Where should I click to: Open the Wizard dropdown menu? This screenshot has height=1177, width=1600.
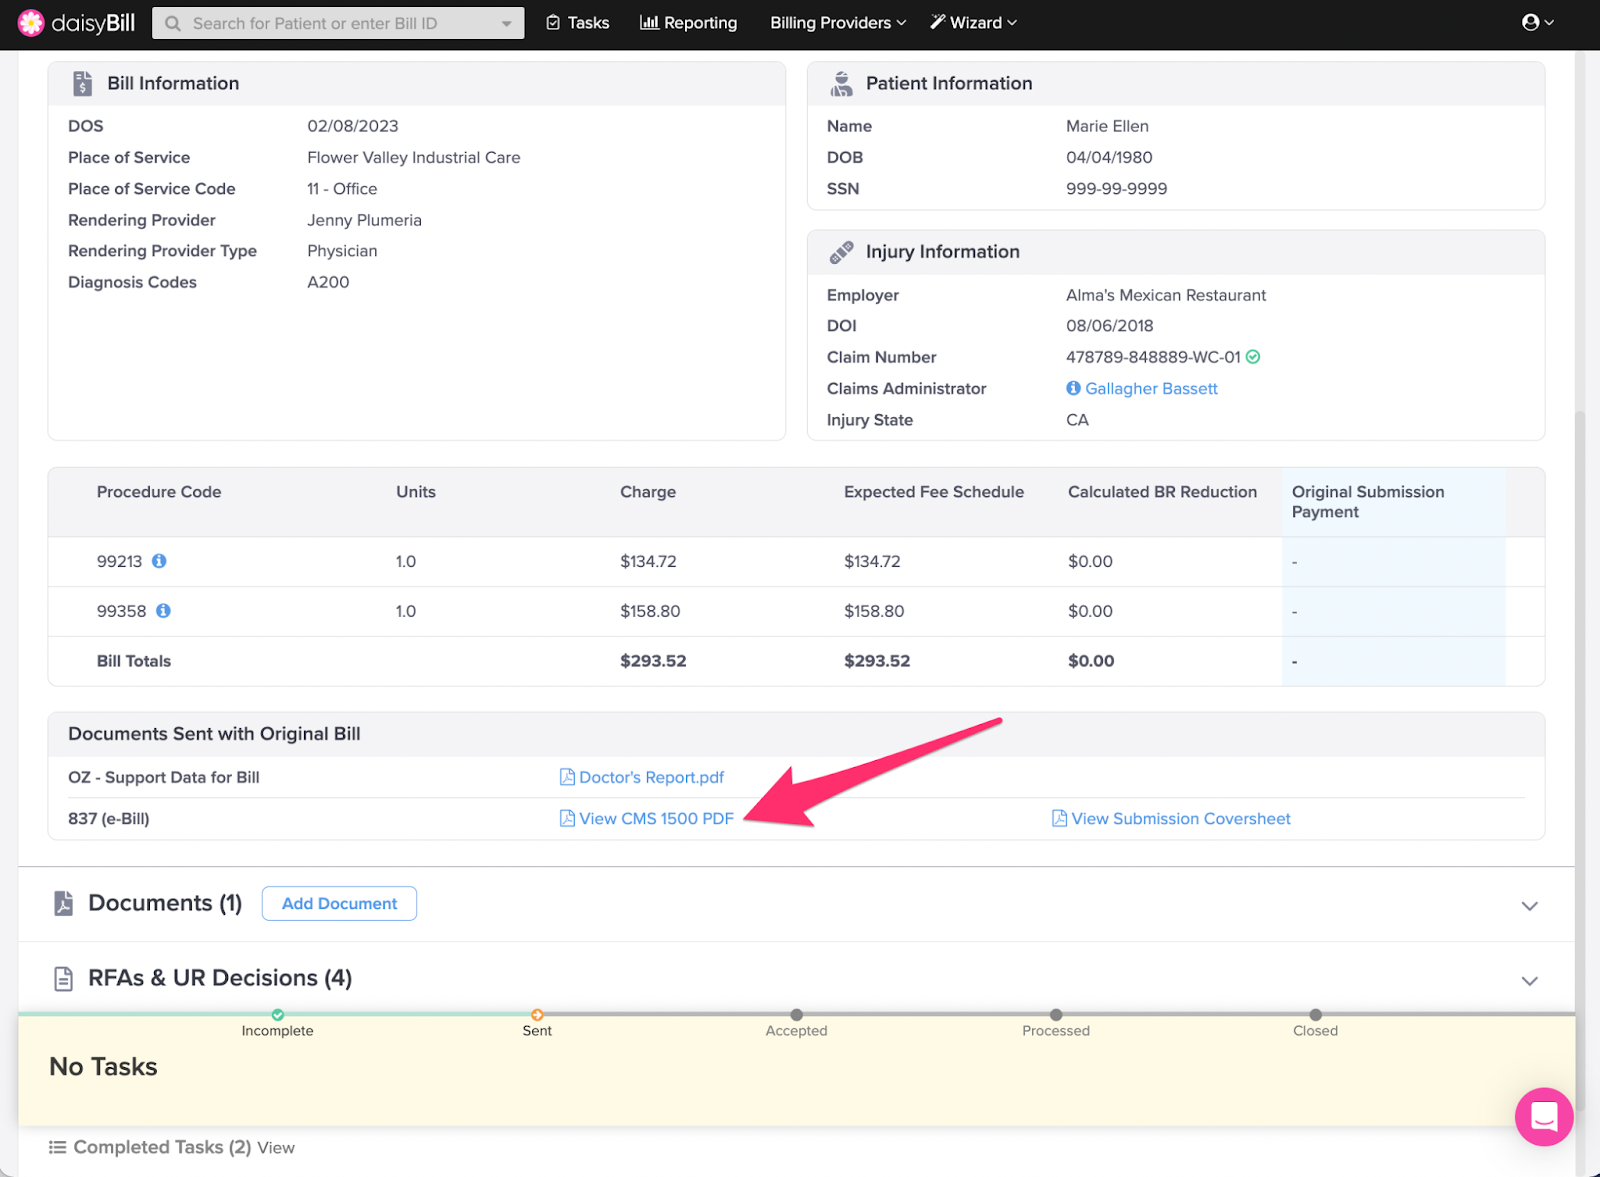point(973,23)
